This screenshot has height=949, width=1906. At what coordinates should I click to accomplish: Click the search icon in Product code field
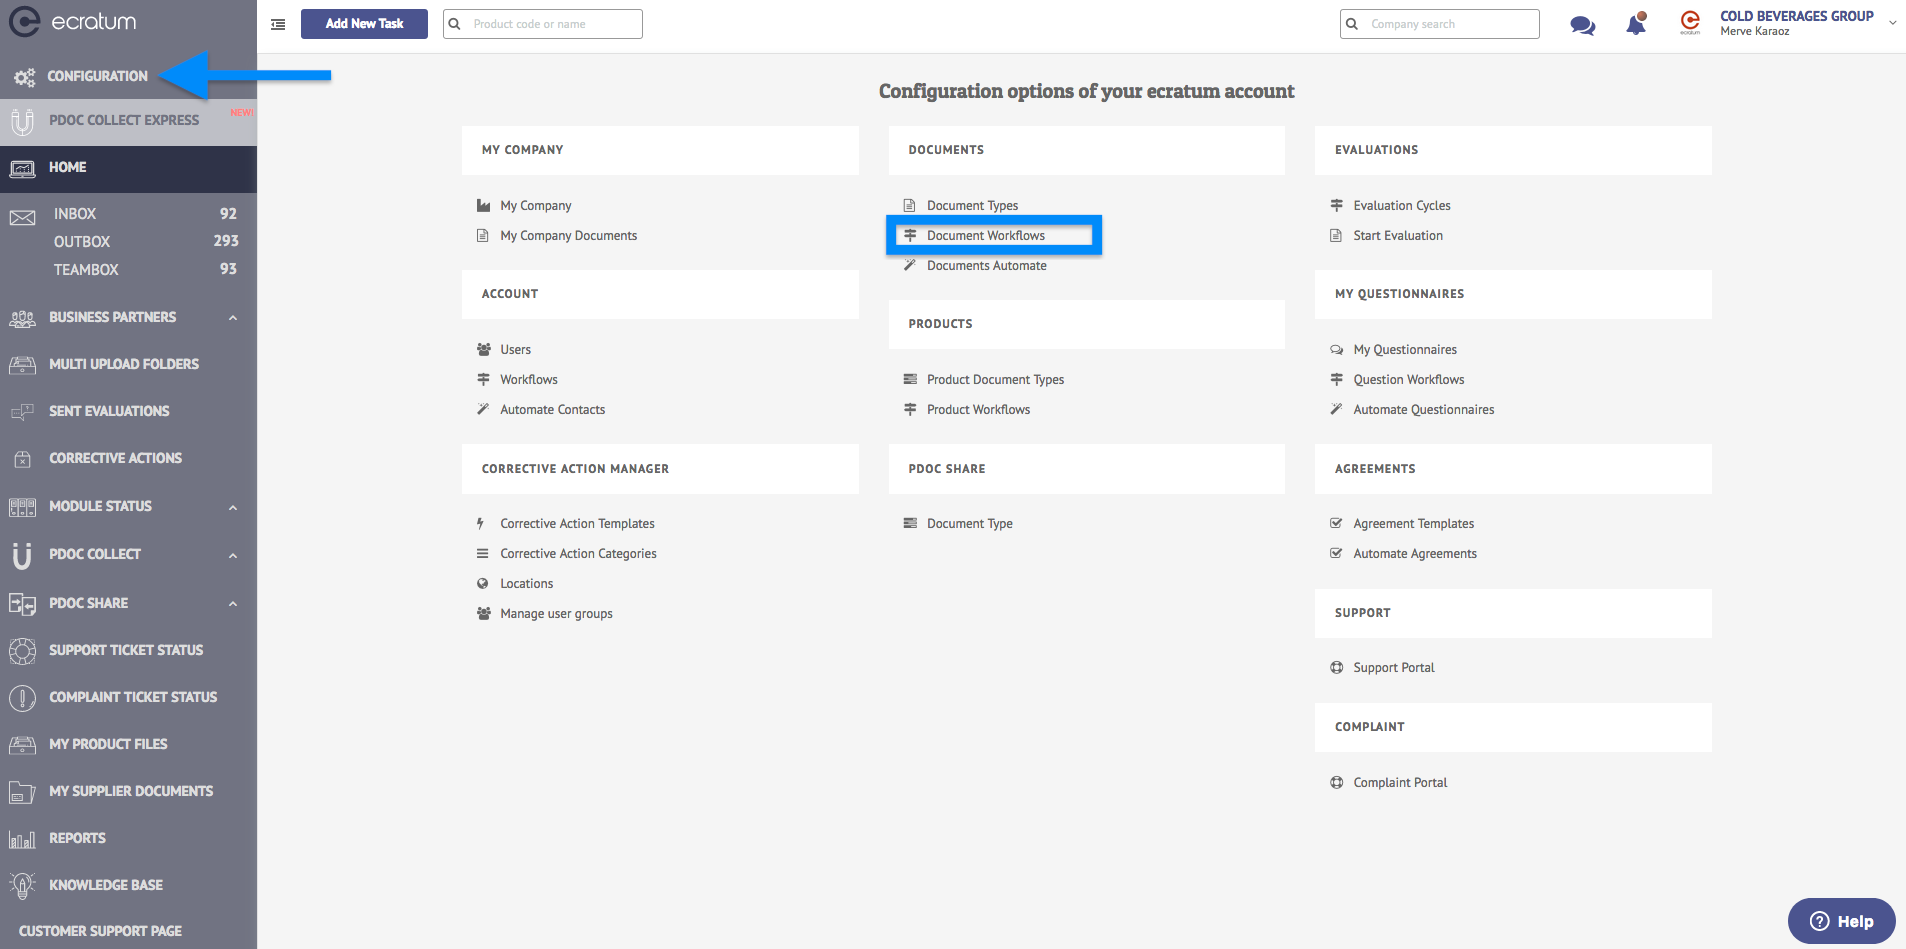pyautogui.click(x=454, y=24)
